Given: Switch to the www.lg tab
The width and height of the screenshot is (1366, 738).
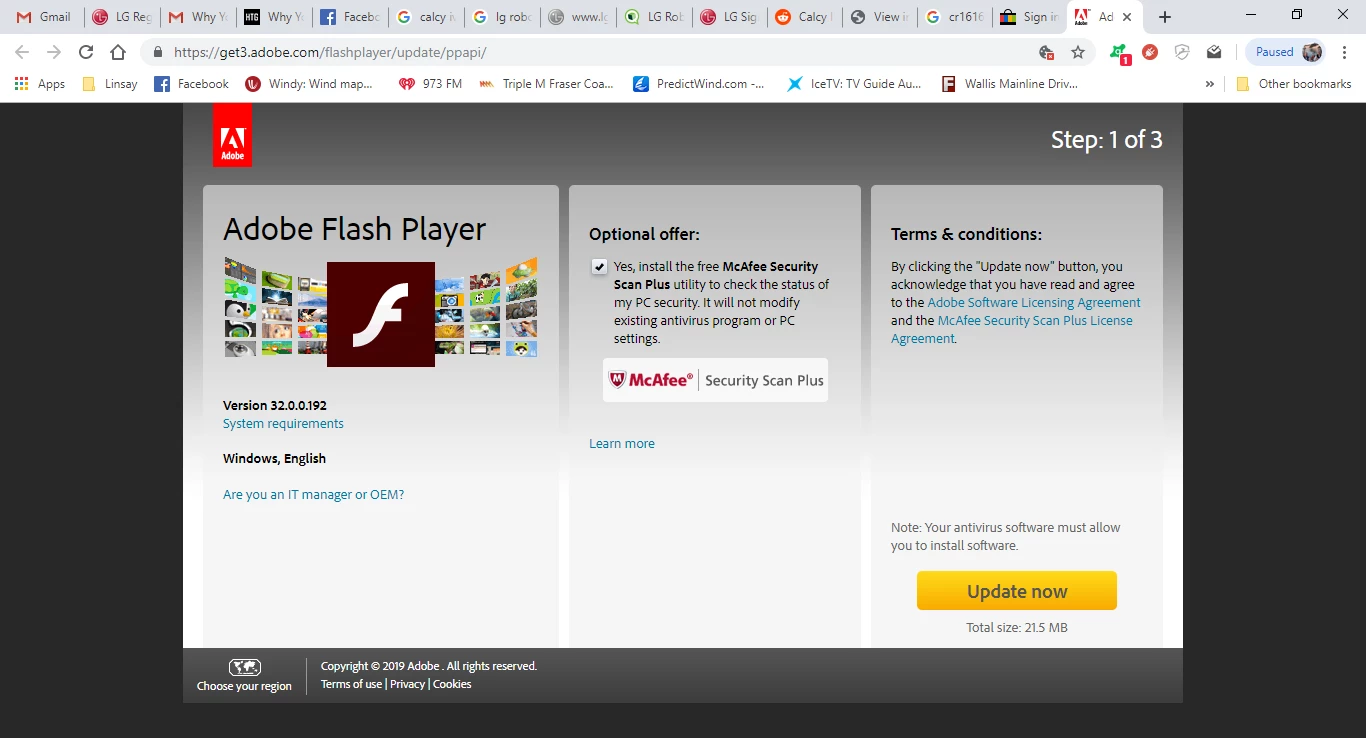Looking at the screenshot, I should pyautogui.click(x=577, y=17).
